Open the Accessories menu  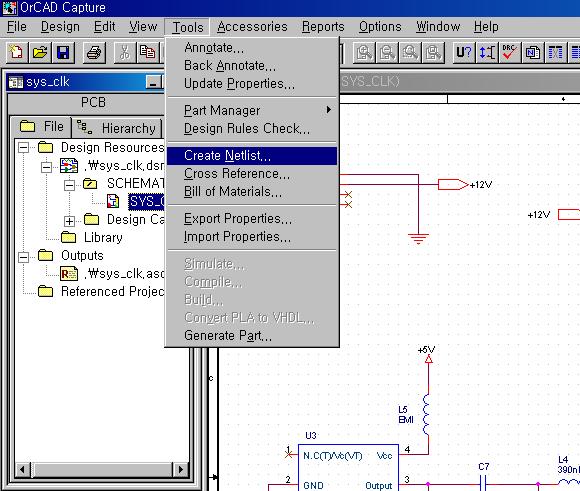(x=252, y=27)
